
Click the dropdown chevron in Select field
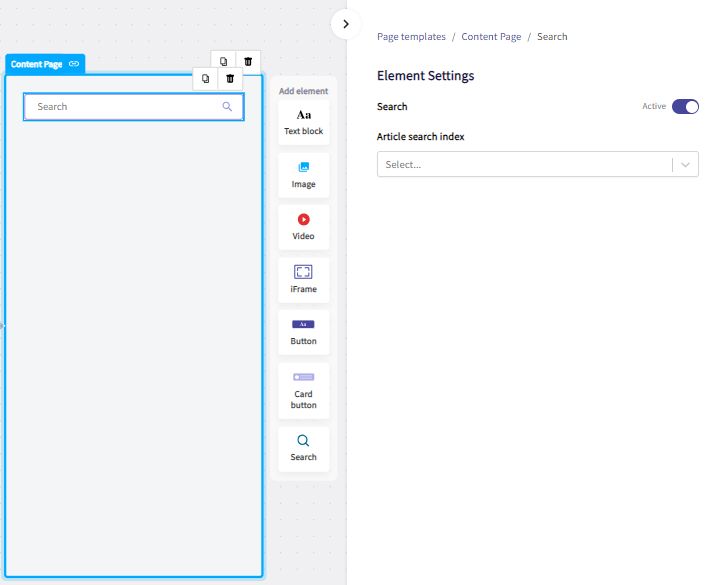(685, 165)
